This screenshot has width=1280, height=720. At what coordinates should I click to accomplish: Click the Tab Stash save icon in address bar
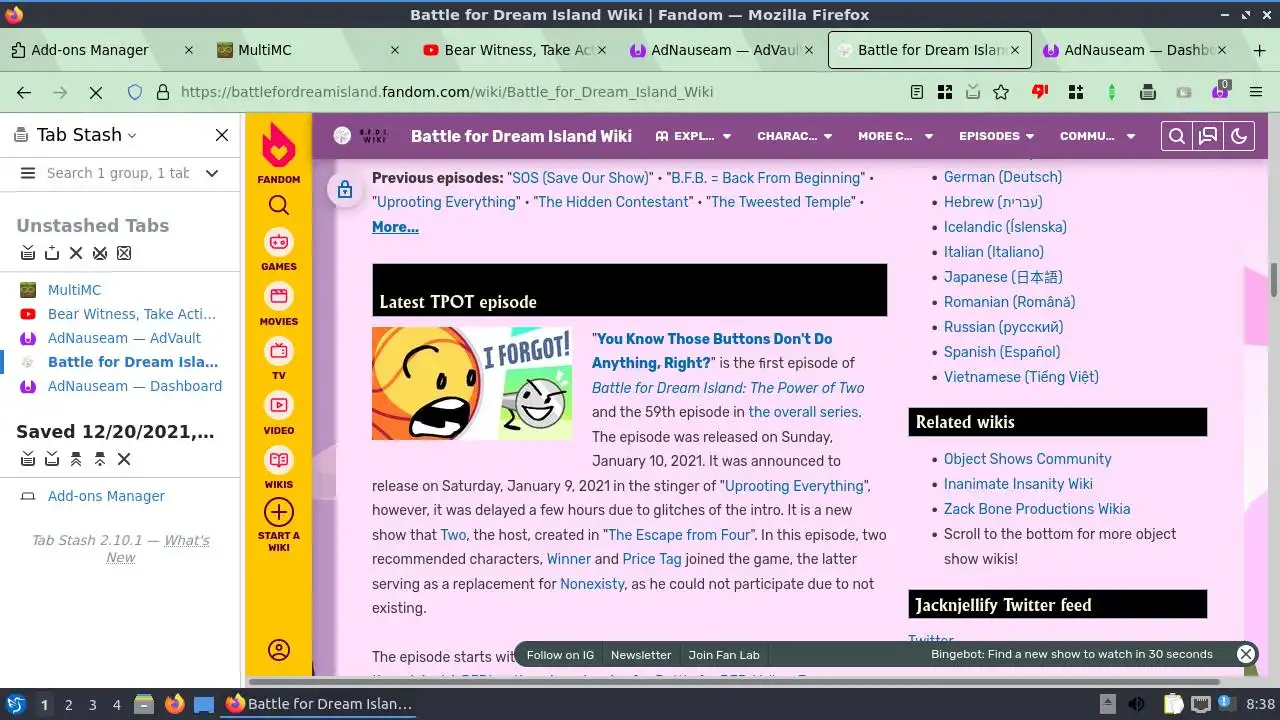coord(973,92)
